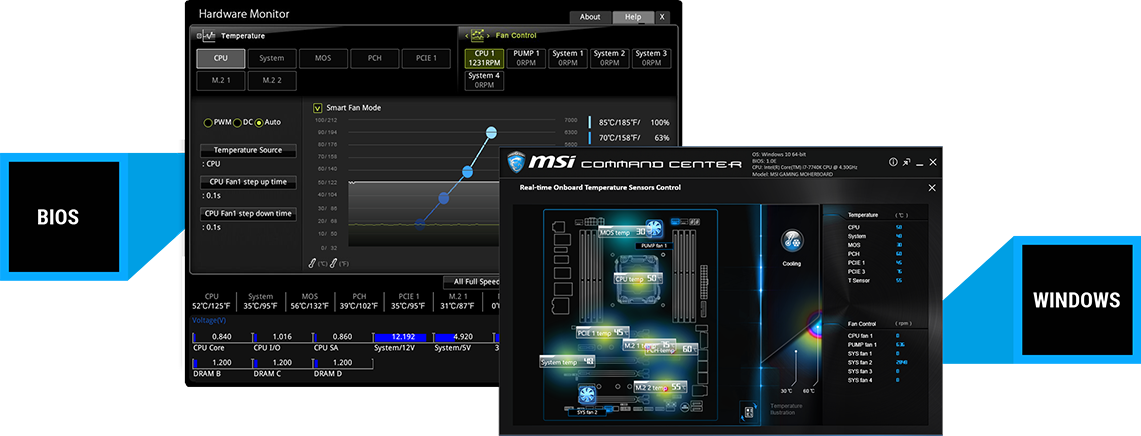Click the M.2 2 temp sensor label

pos(660,388)
